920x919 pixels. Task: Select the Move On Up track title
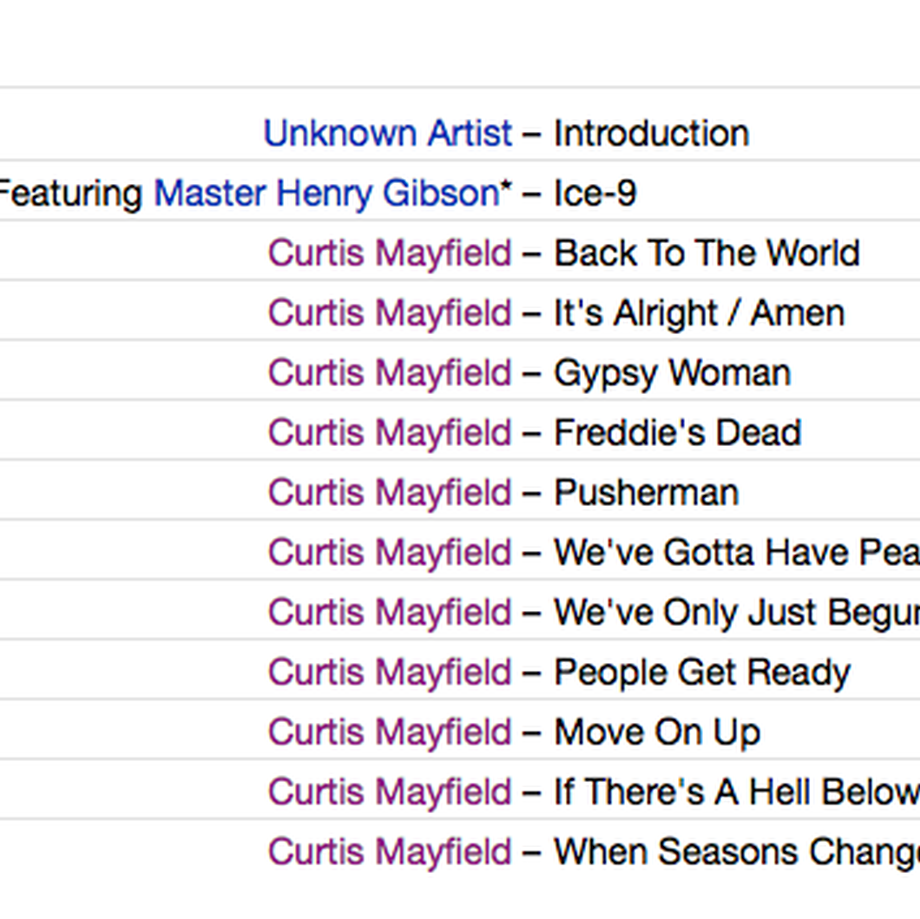[657, 733]
